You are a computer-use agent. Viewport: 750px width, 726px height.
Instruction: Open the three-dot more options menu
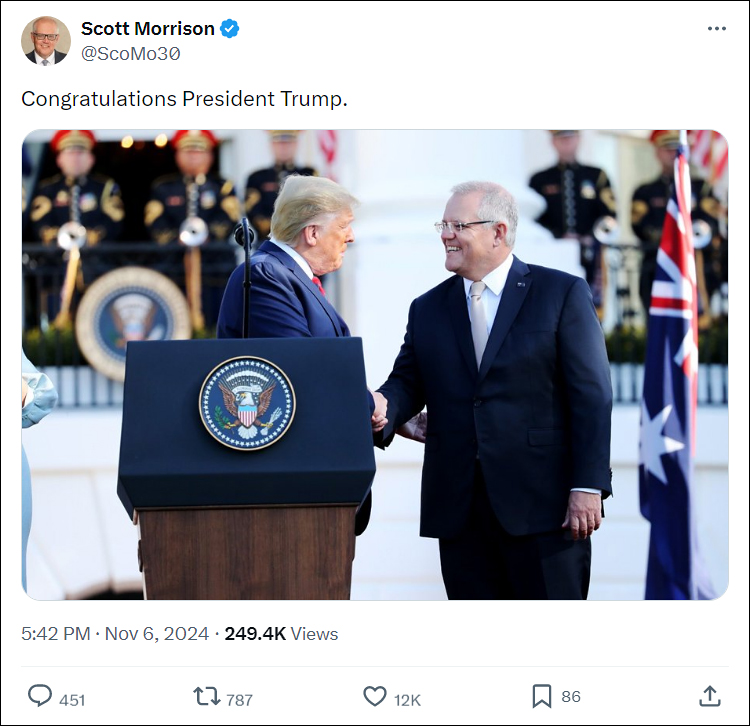717,29
